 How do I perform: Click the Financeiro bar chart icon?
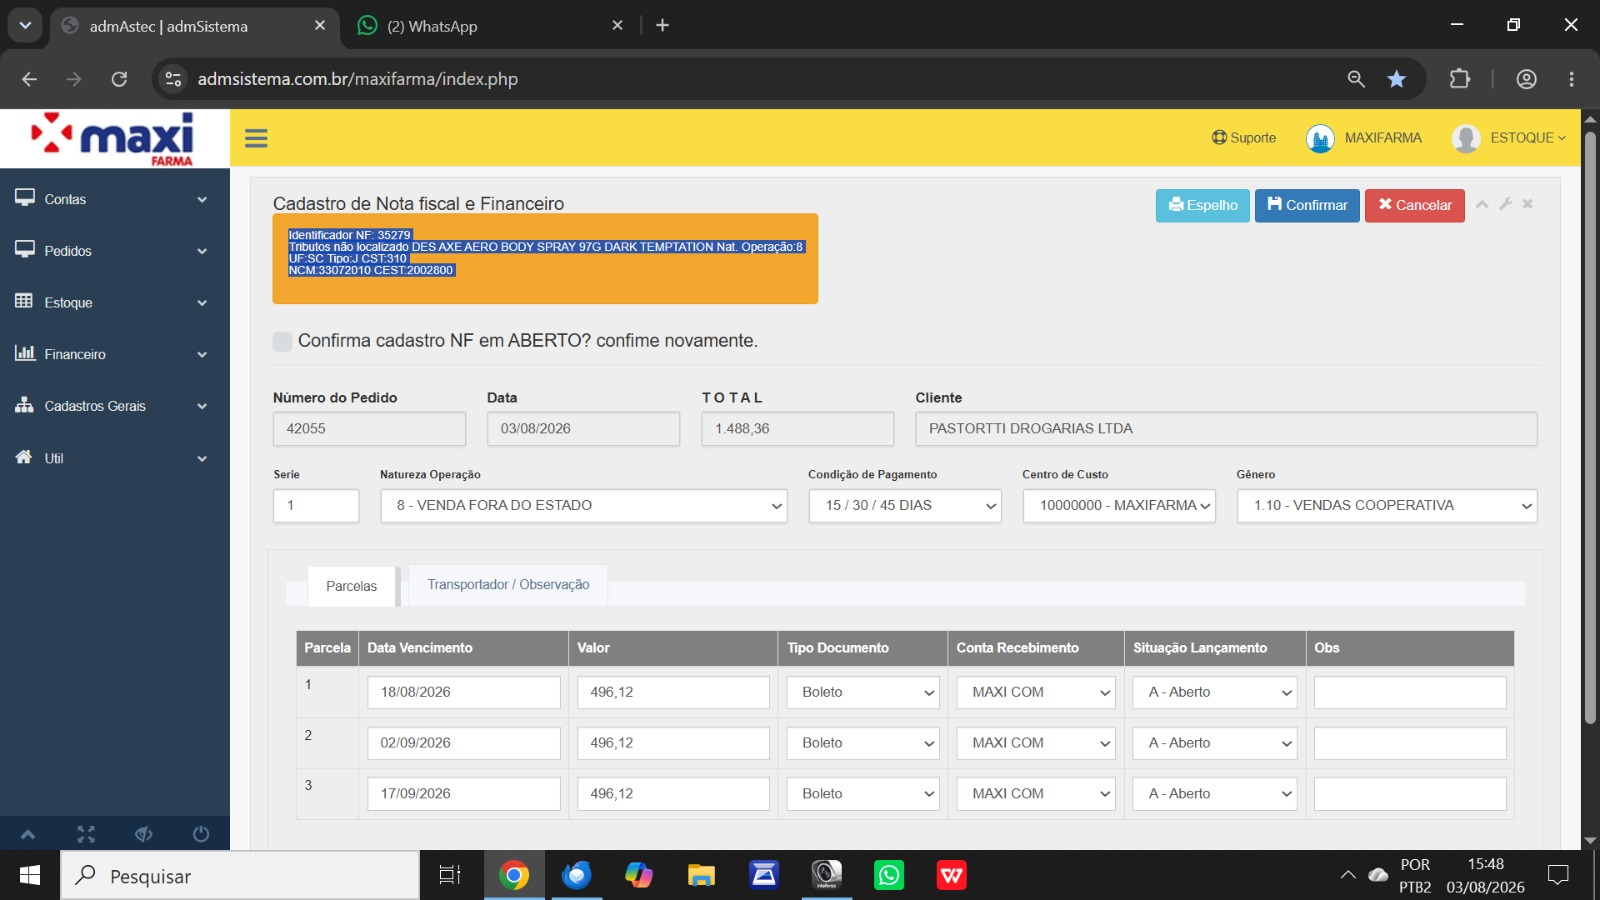[x=25, y=353]
